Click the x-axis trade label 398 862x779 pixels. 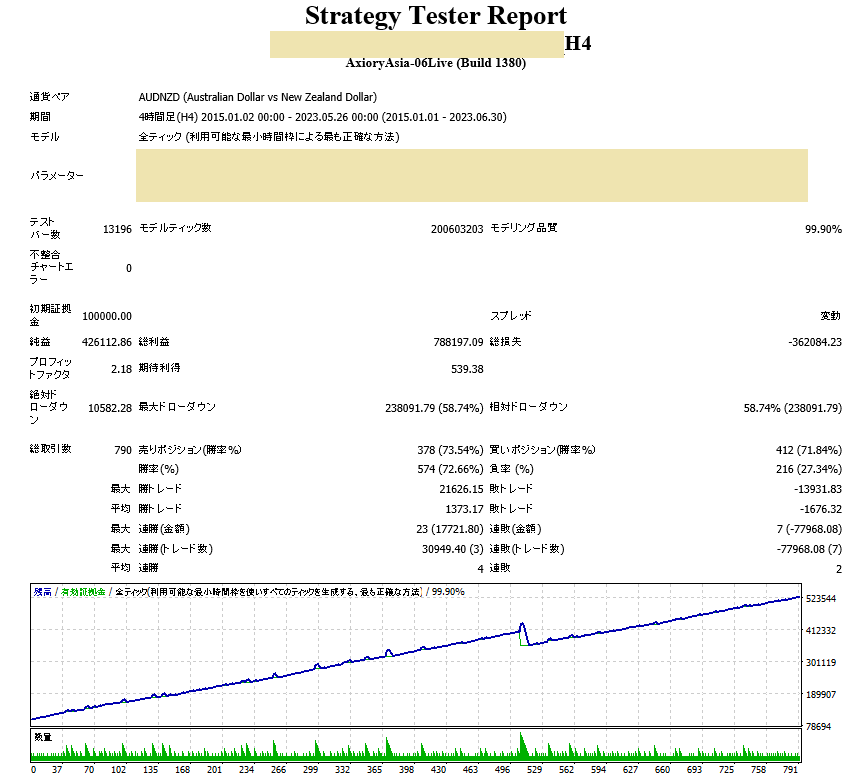tap(406, 770)
